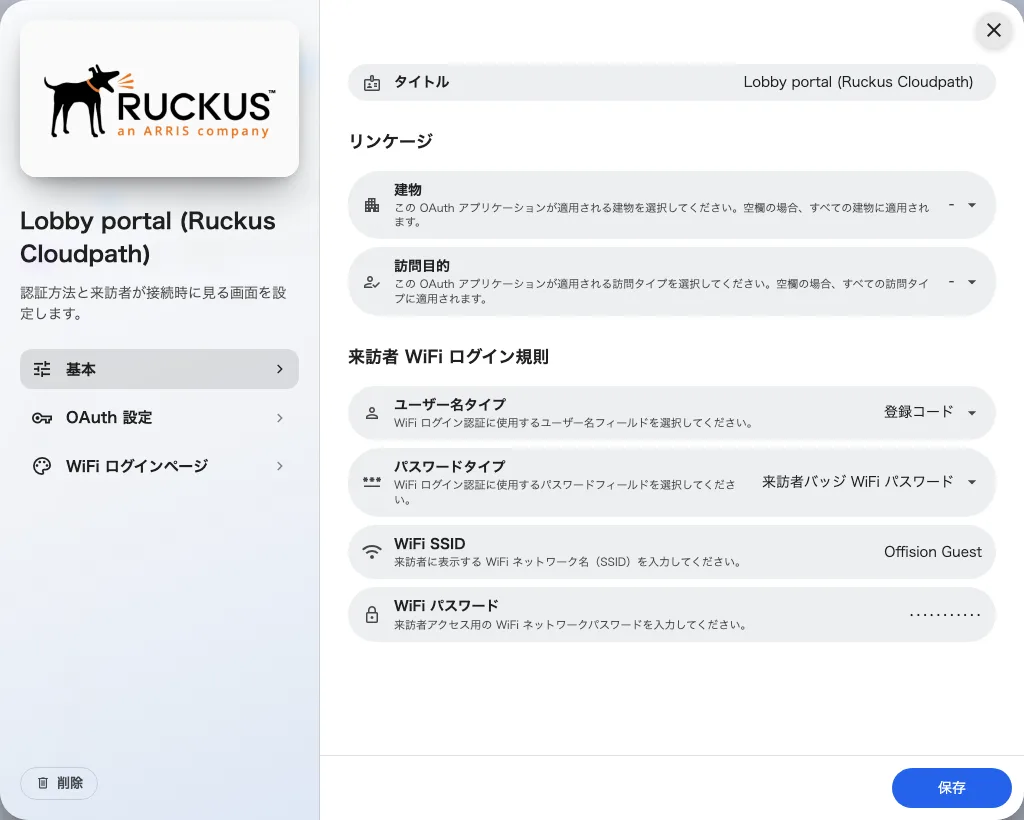Select the 基本 menu item

(x=159, y=369)
